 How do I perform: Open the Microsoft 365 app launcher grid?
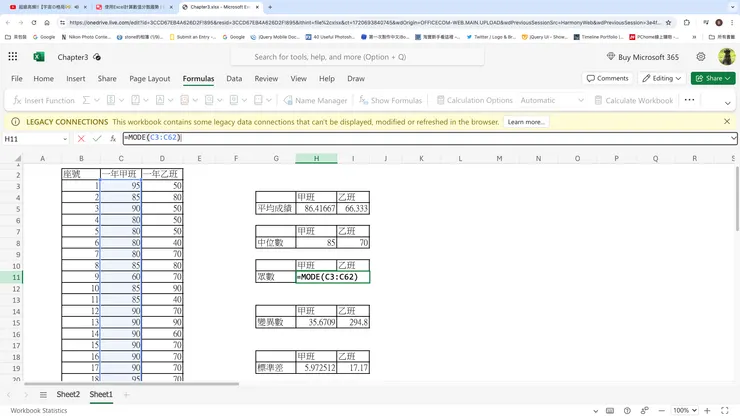tap(13, 57)
